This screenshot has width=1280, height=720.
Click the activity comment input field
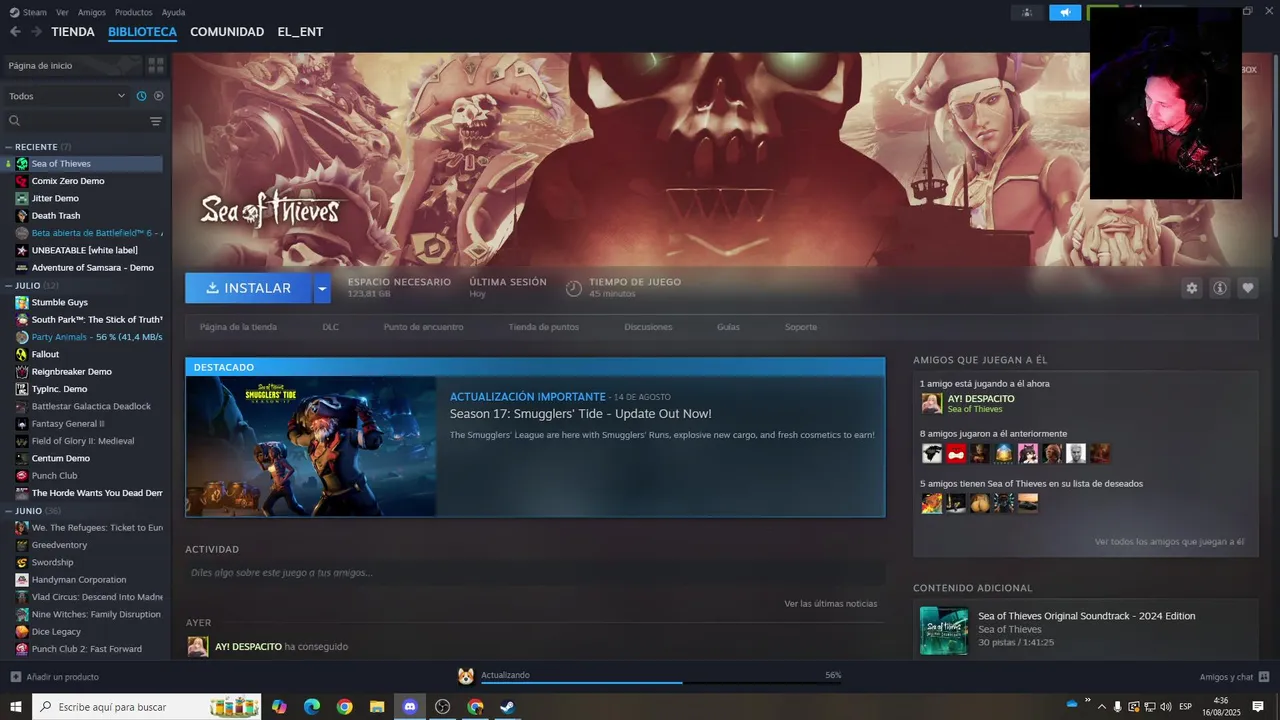coord(535,573)
